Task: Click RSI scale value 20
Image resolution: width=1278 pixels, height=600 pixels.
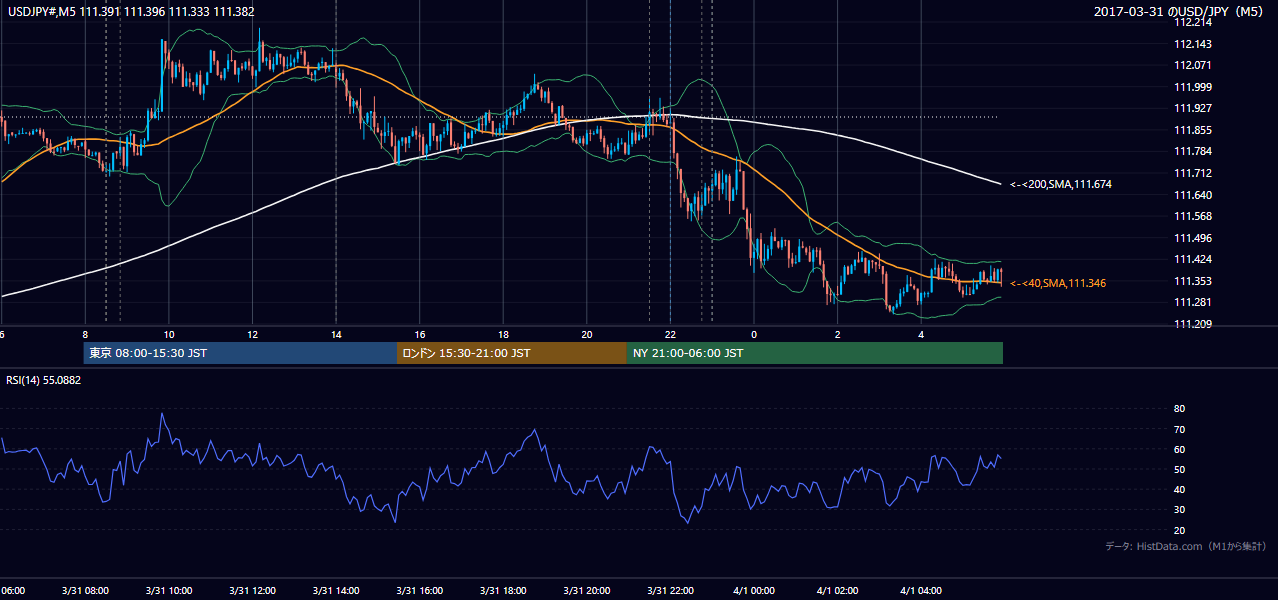Action: (1180, 530)
